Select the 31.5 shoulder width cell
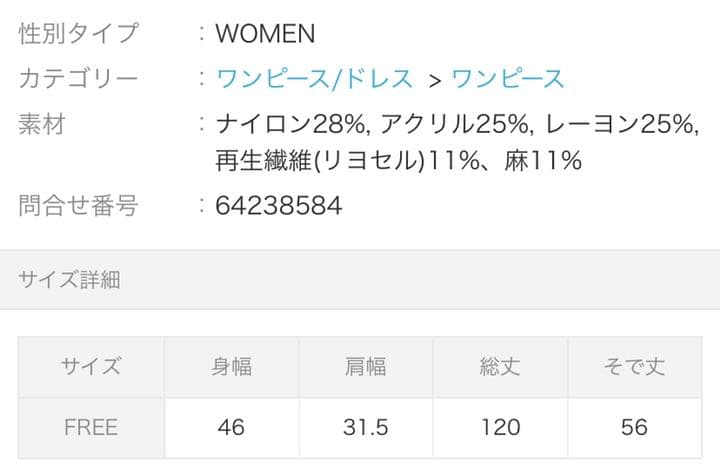Image resolution: width=720 pixels, height=474 pixels. click(x=365, y=428)
